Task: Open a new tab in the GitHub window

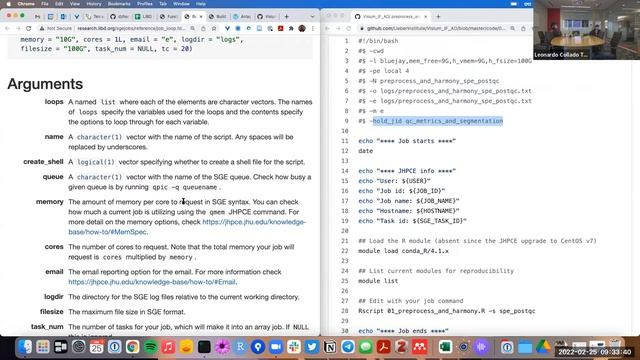Action: tap(438, 17)
